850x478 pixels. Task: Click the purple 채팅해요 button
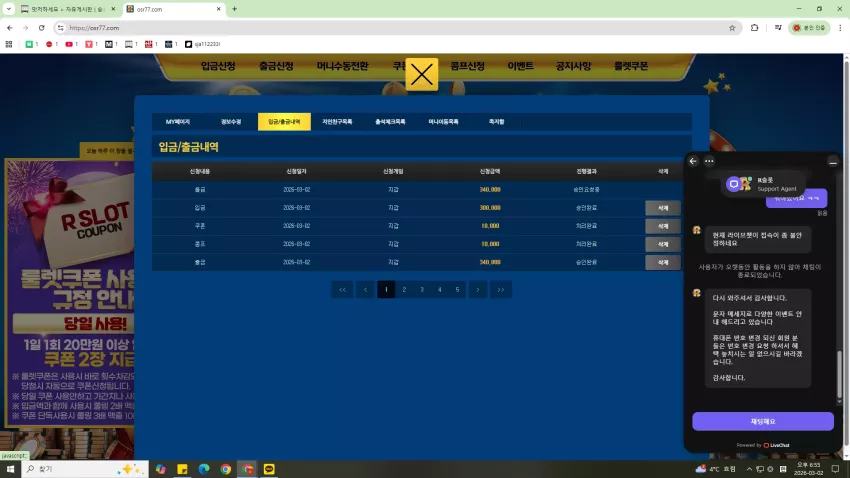click(763, 421)
